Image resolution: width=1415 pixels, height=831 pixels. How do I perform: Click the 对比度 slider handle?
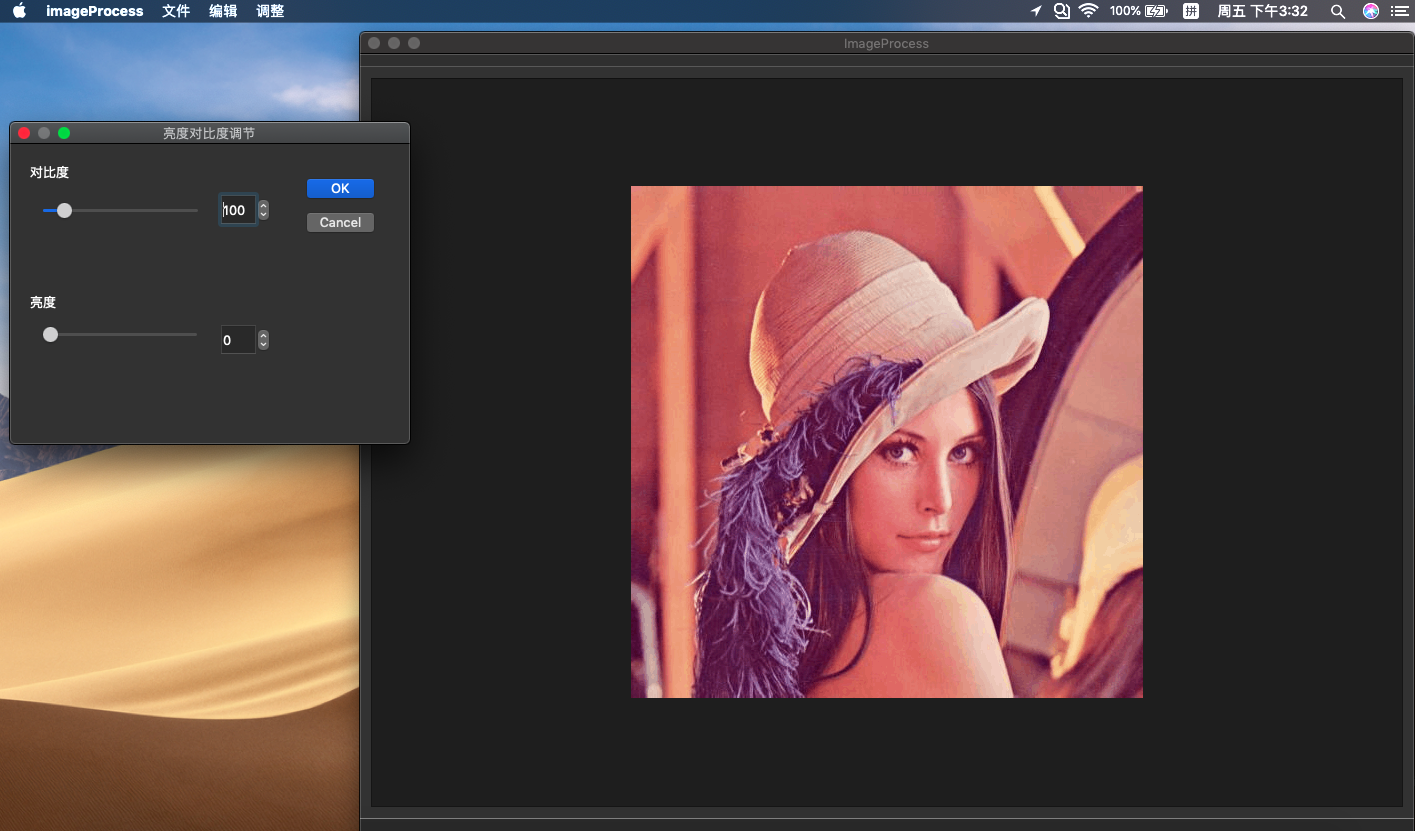(x=64, y=210)
